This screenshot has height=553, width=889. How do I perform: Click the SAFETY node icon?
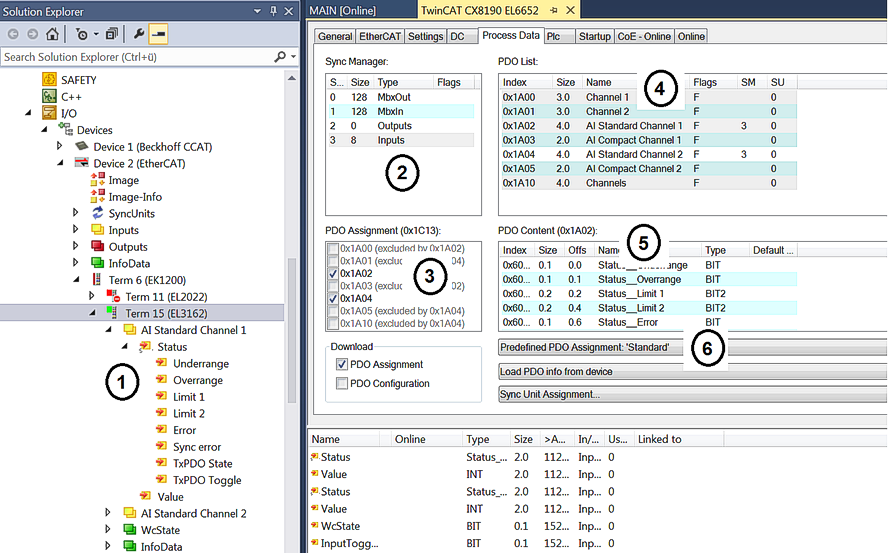click(x=49, y=79)
